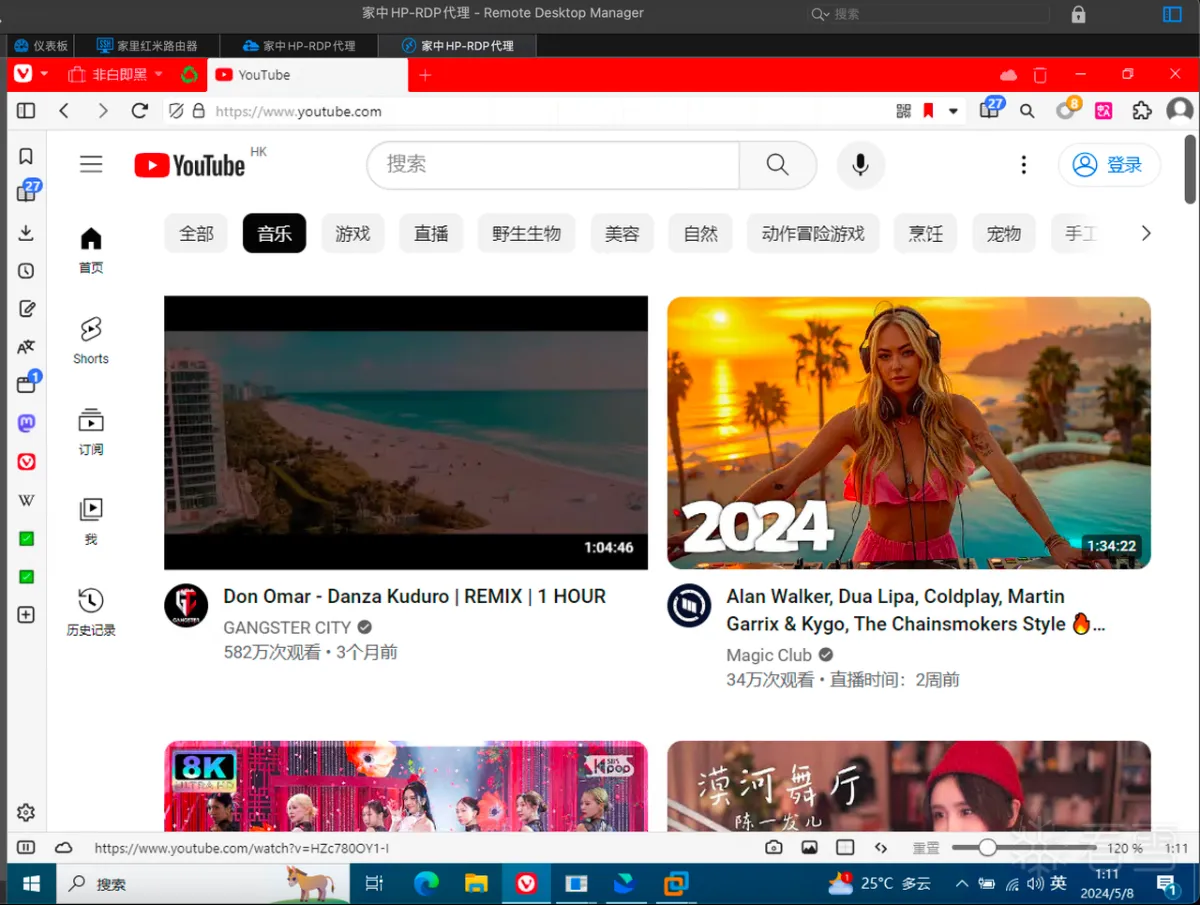This screenshot has height=905, width=1200.
Task: Toggle the Vivaldi side panel from address bar
Action: 26,111
